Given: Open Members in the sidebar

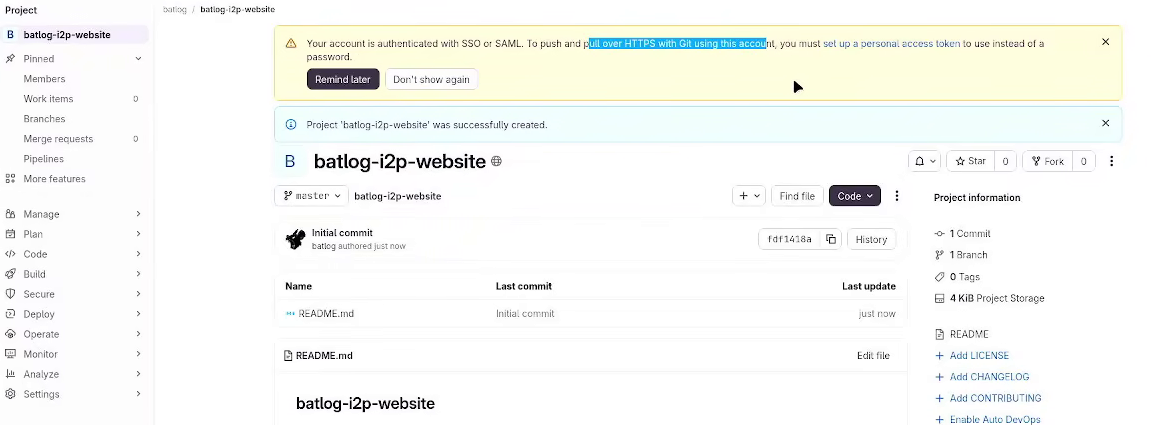Looking at the screenshot, I should (x=44, y=79).
